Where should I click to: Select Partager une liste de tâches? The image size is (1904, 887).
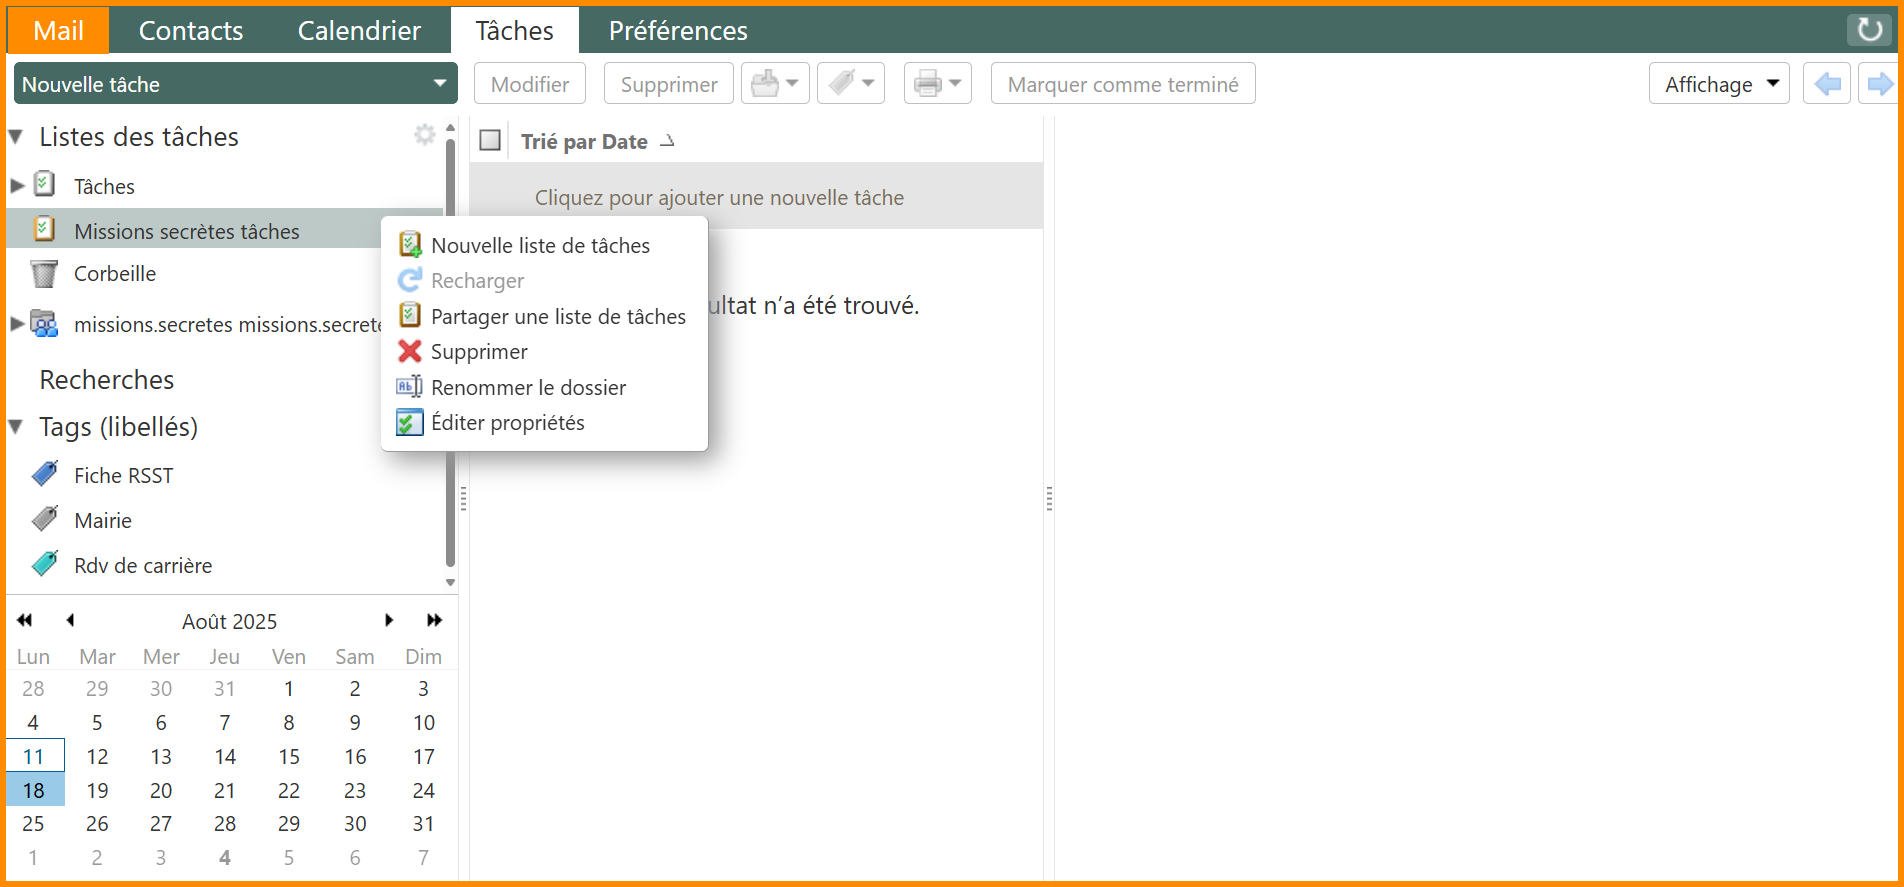(x=557, y=317)
